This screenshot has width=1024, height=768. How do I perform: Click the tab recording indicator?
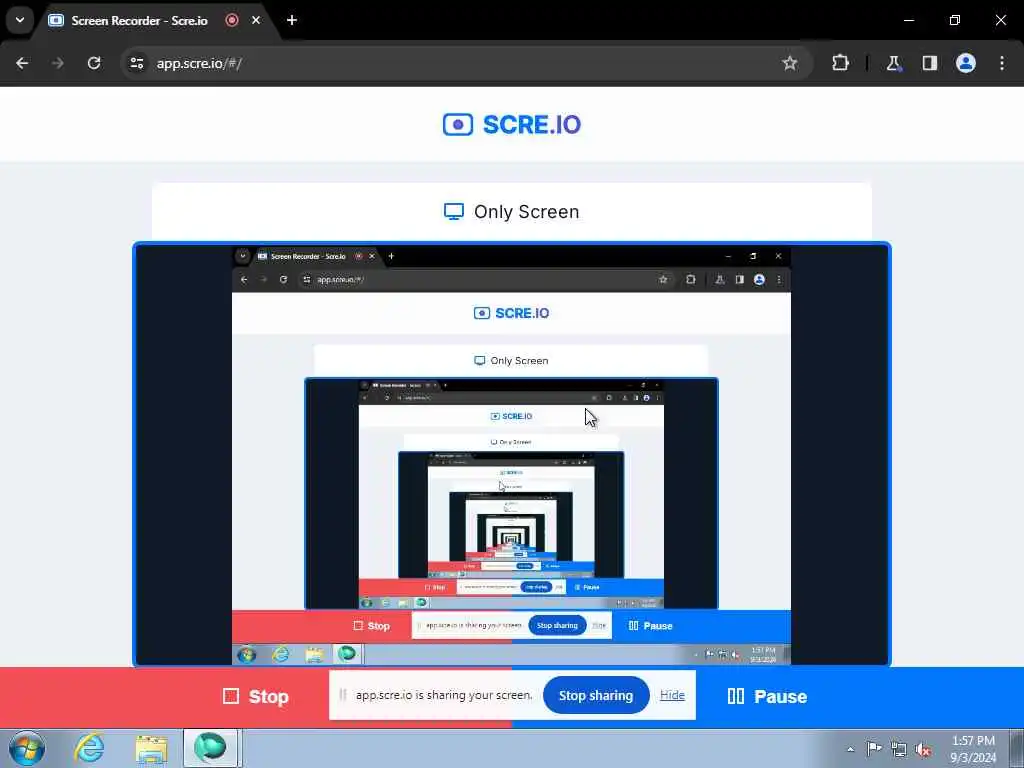(232, 20)
